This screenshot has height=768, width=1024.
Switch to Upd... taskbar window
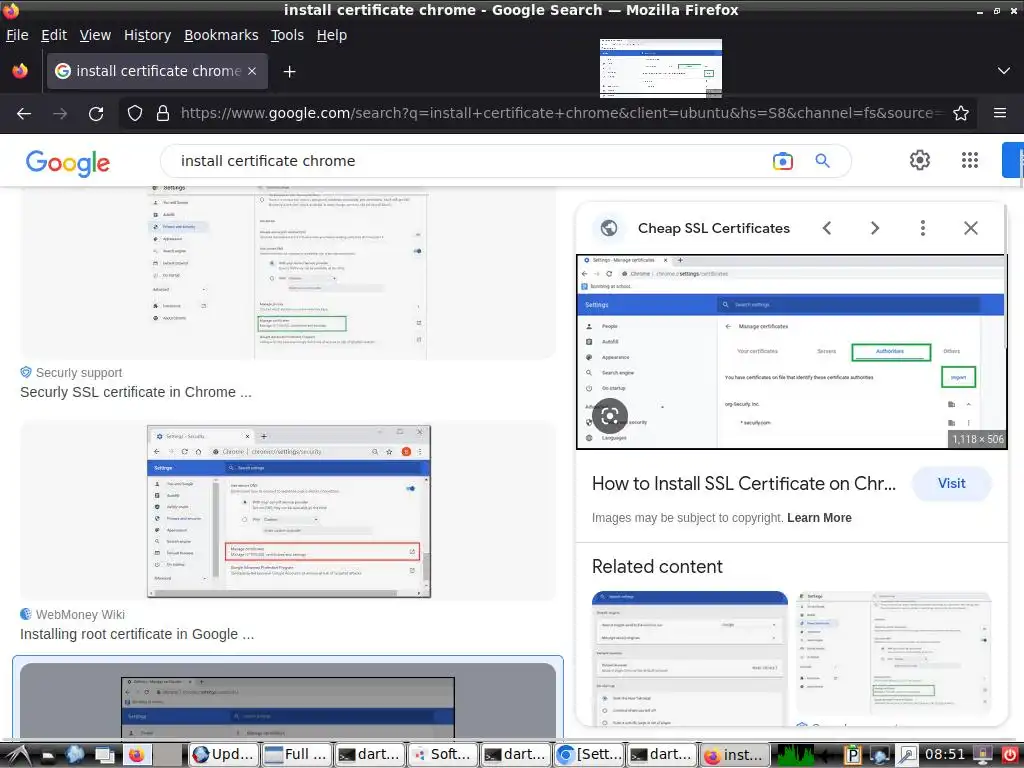[x=224, y=755]
